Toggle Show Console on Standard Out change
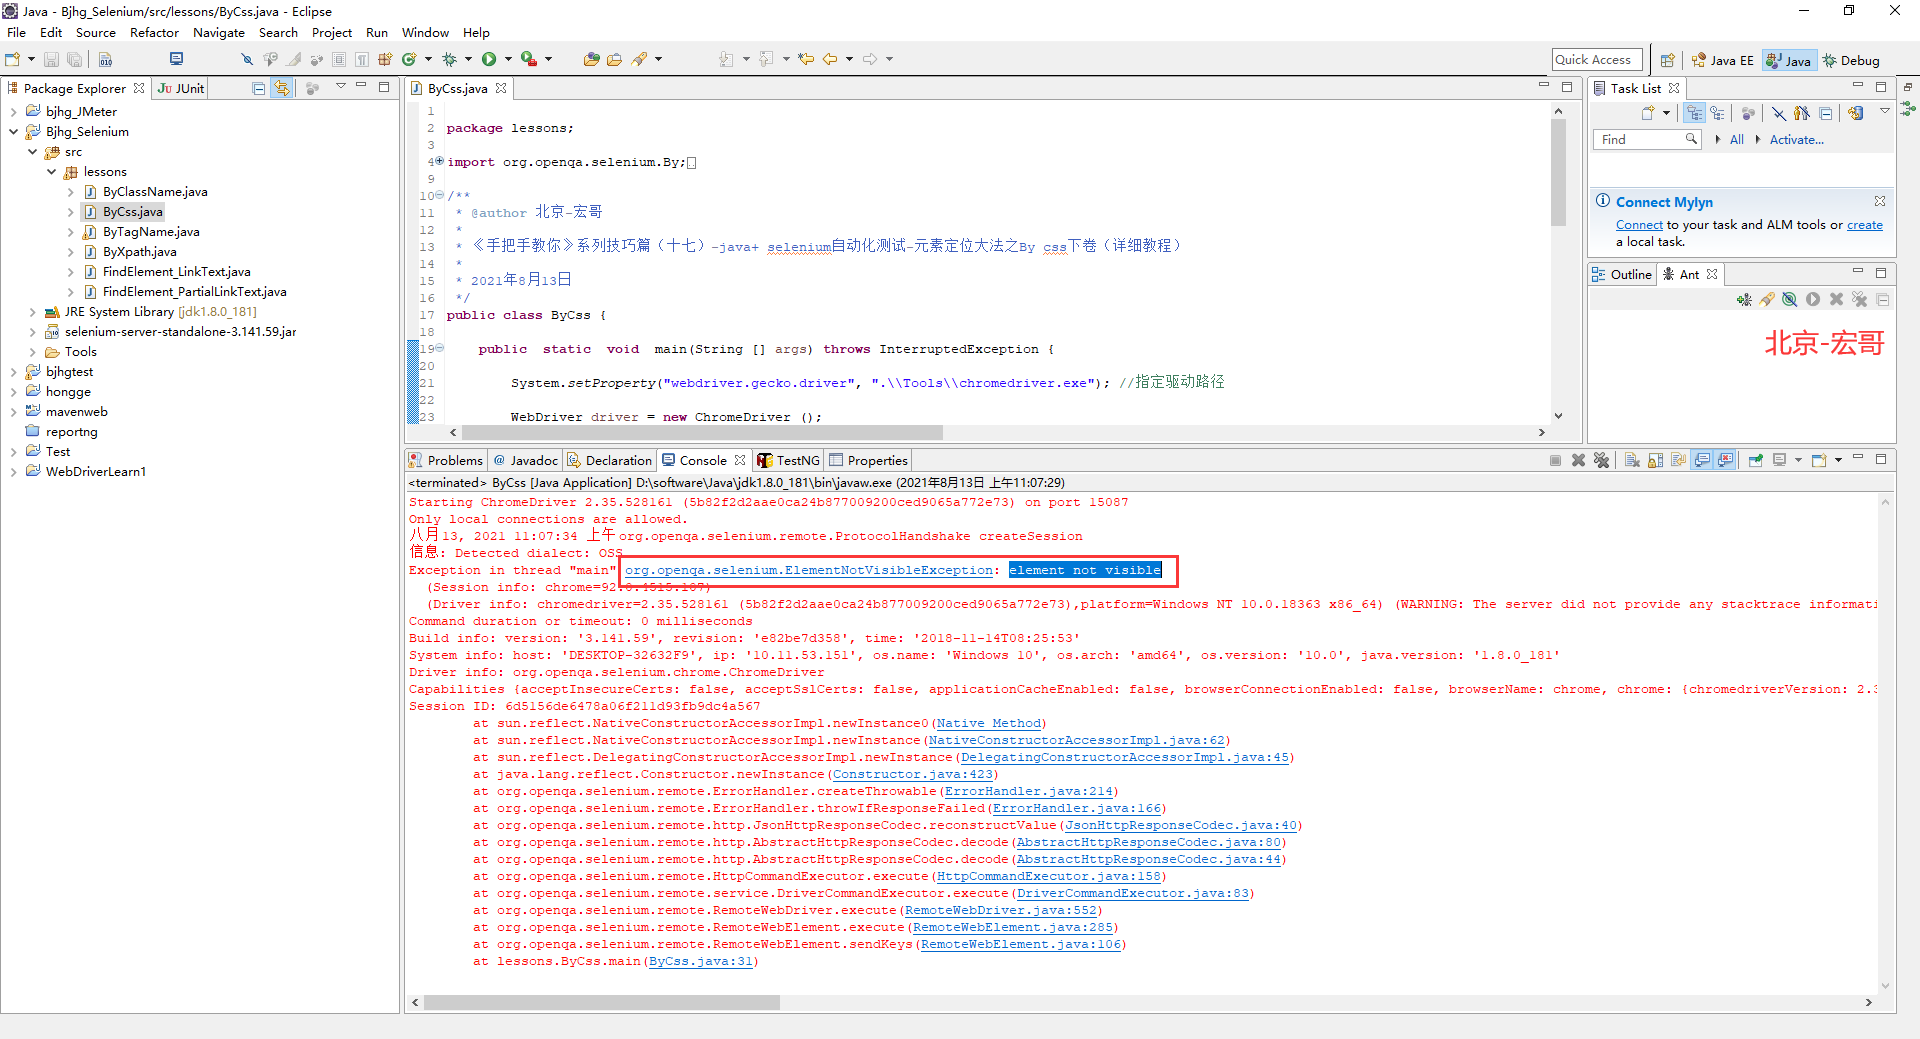 (x=1702, y=460)
